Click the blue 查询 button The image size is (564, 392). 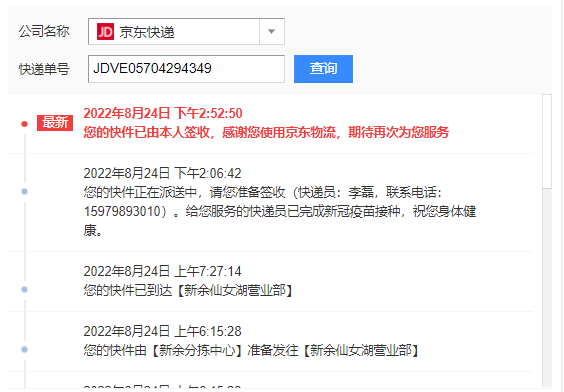(x=323, y=69)
